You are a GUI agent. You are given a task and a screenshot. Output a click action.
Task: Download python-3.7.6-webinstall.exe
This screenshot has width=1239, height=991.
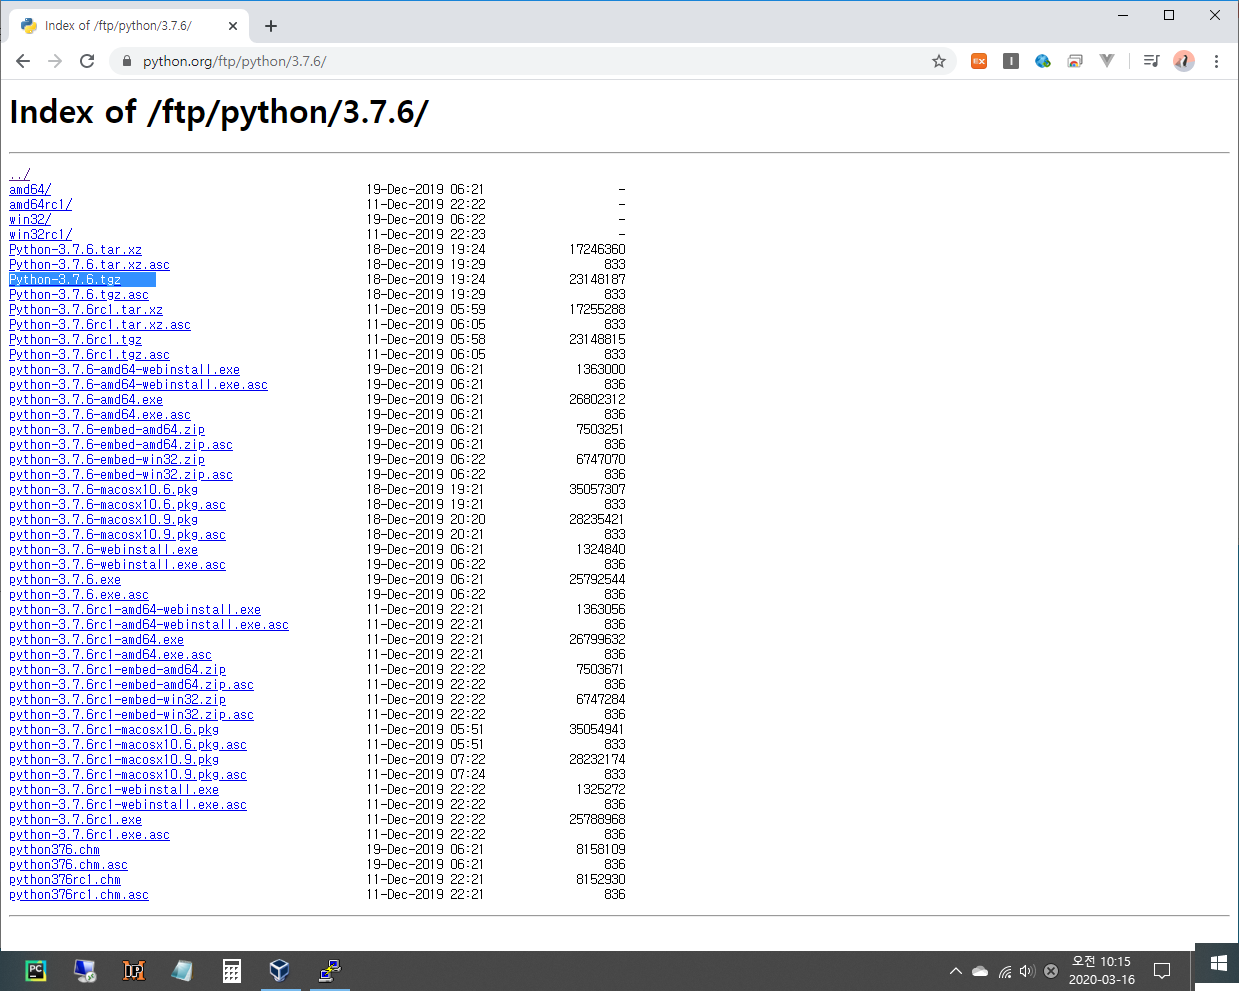[103, 549]
